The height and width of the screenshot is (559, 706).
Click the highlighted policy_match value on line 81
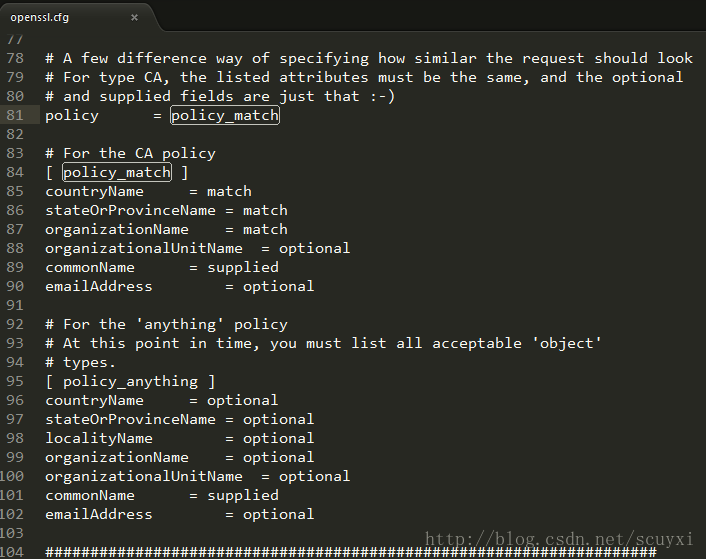(224, 116)
